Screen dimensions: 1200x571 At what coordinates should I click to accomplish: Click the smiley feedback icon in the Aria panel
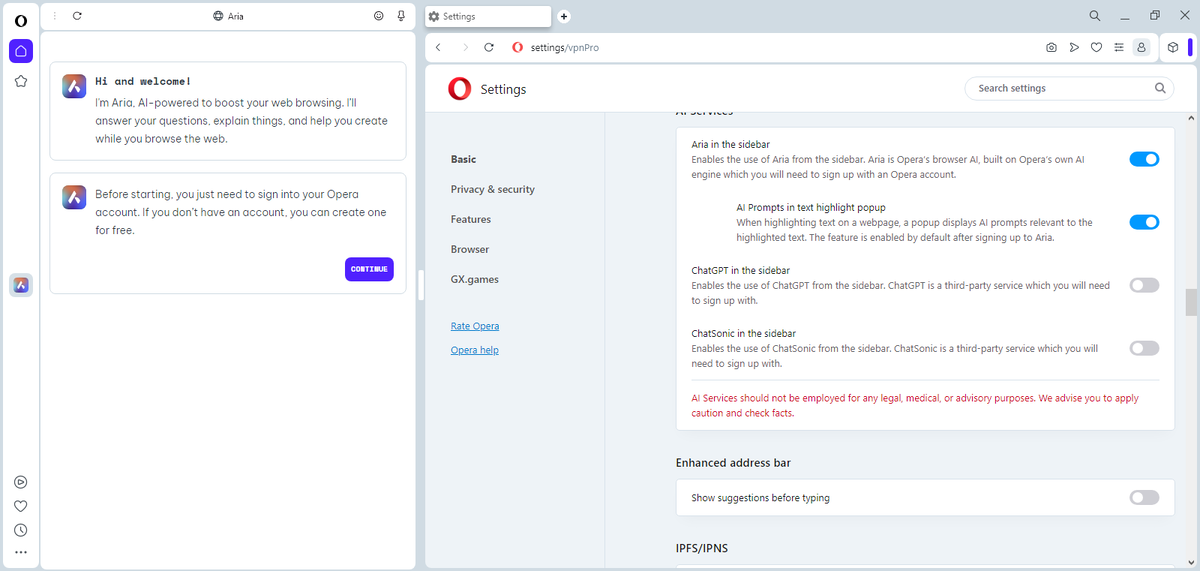(379, 16)
